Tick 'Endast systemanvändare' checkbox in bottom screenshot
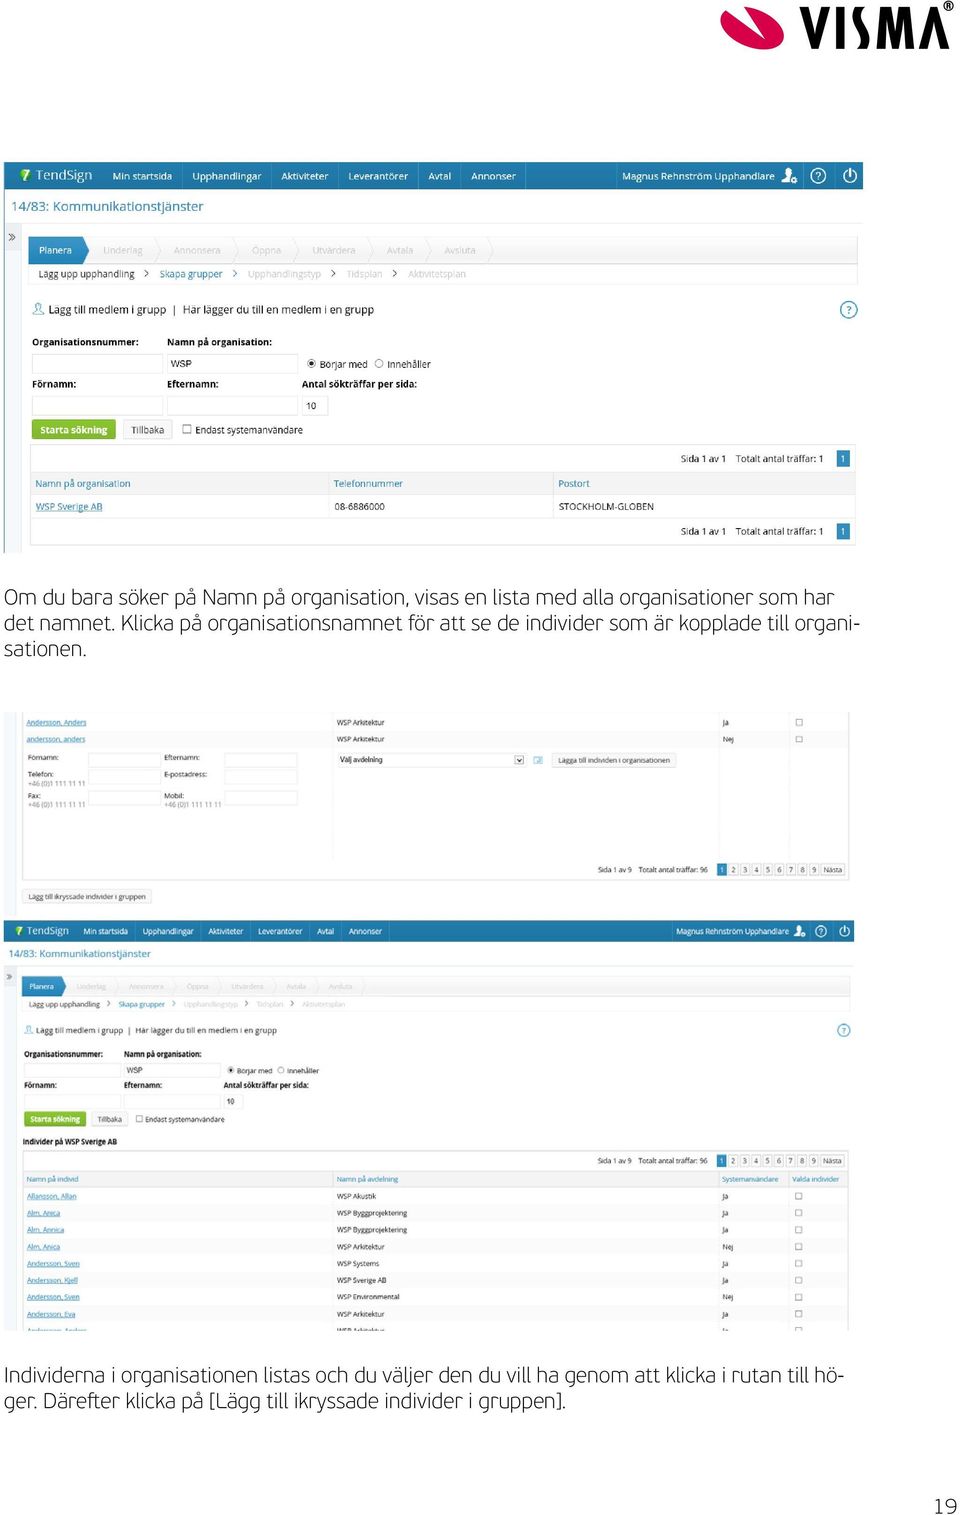960x1515 pixels. pos(139,1119)
